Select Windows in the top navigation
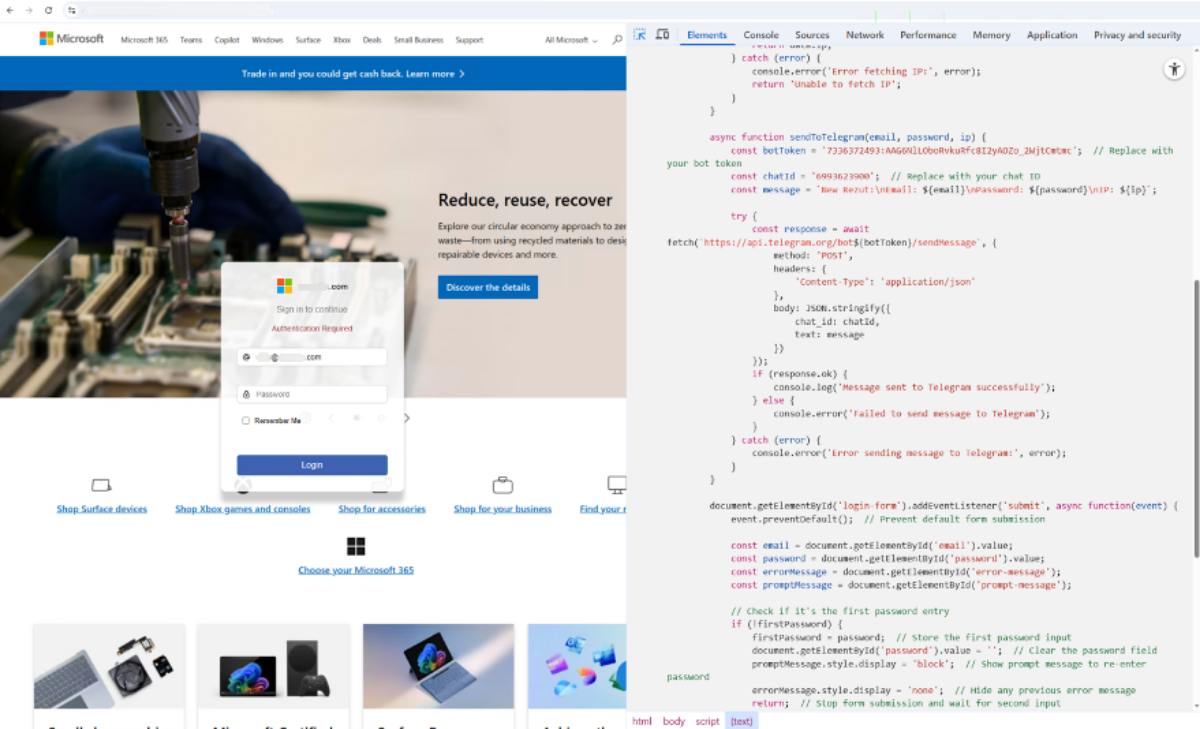Screen dimensions: 1200x729 pyautogui.click(x=268, y=40)
